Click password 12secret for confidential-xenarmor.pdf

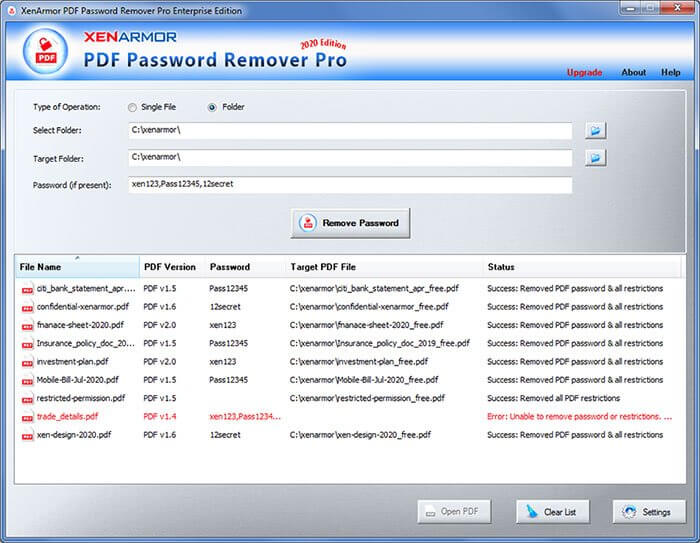[x=225, y=307]
